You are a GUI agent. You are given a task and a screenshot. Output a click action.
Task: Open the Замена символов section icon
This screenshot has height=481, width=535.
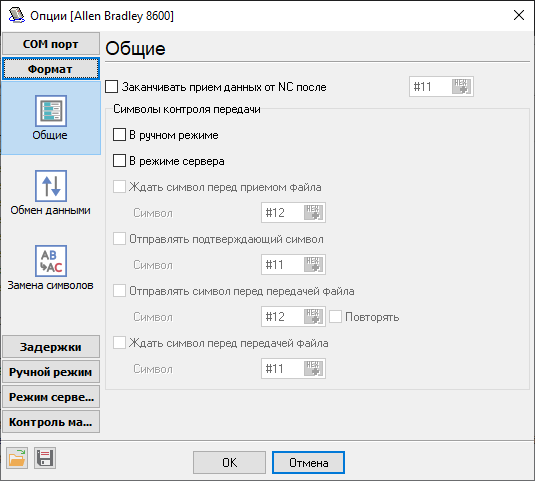coord(51,261)
